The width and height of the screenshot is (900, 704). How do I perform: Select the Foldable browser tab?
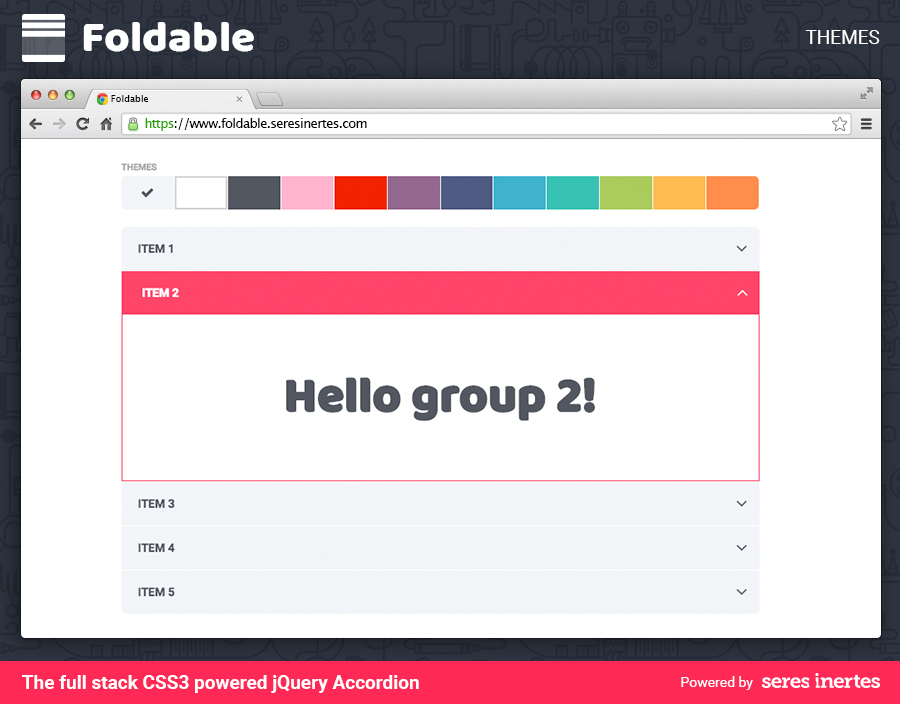(169, 99)
